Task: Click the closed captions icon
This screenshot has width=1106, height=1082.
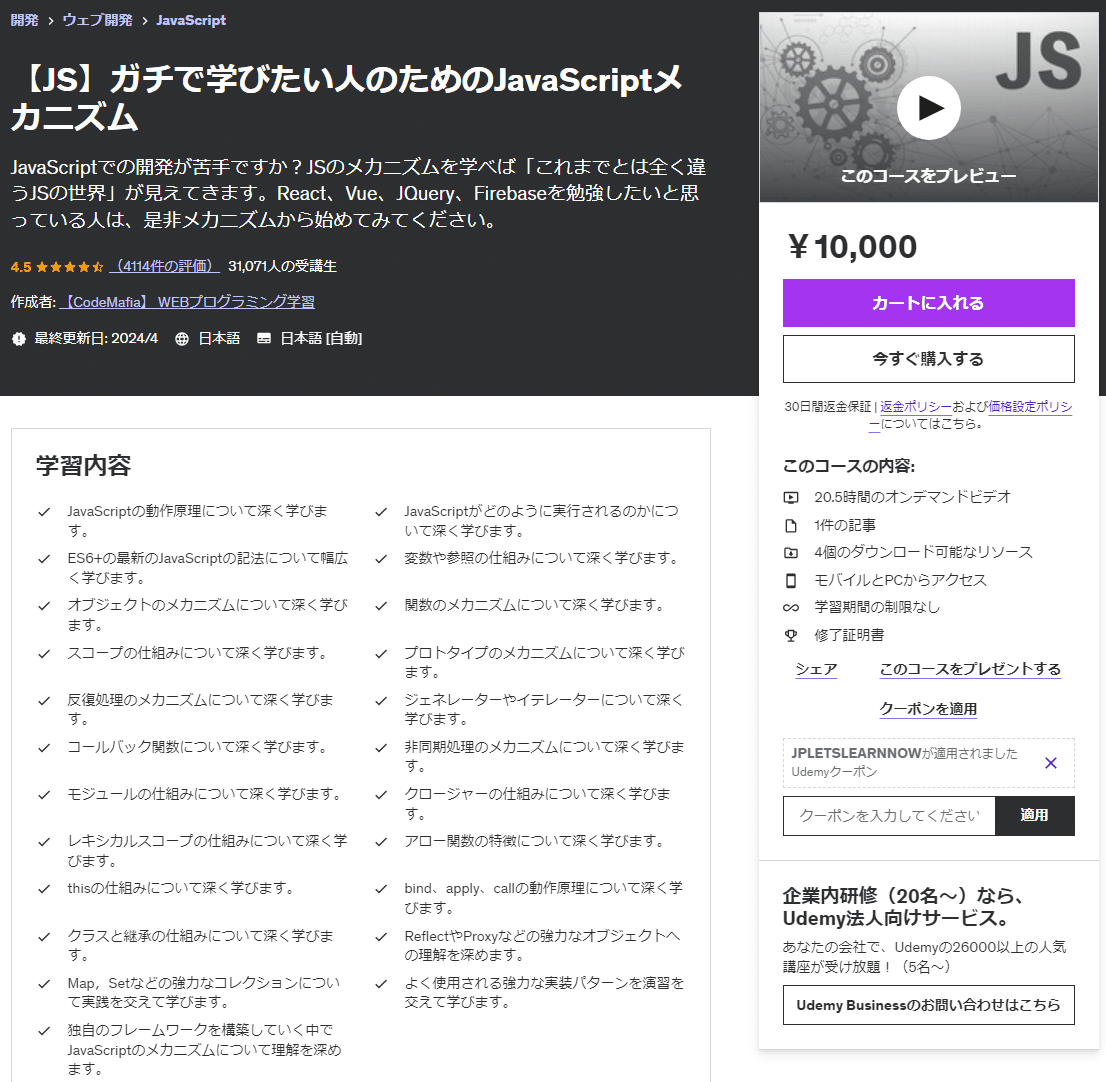Action: pos(264,339)
